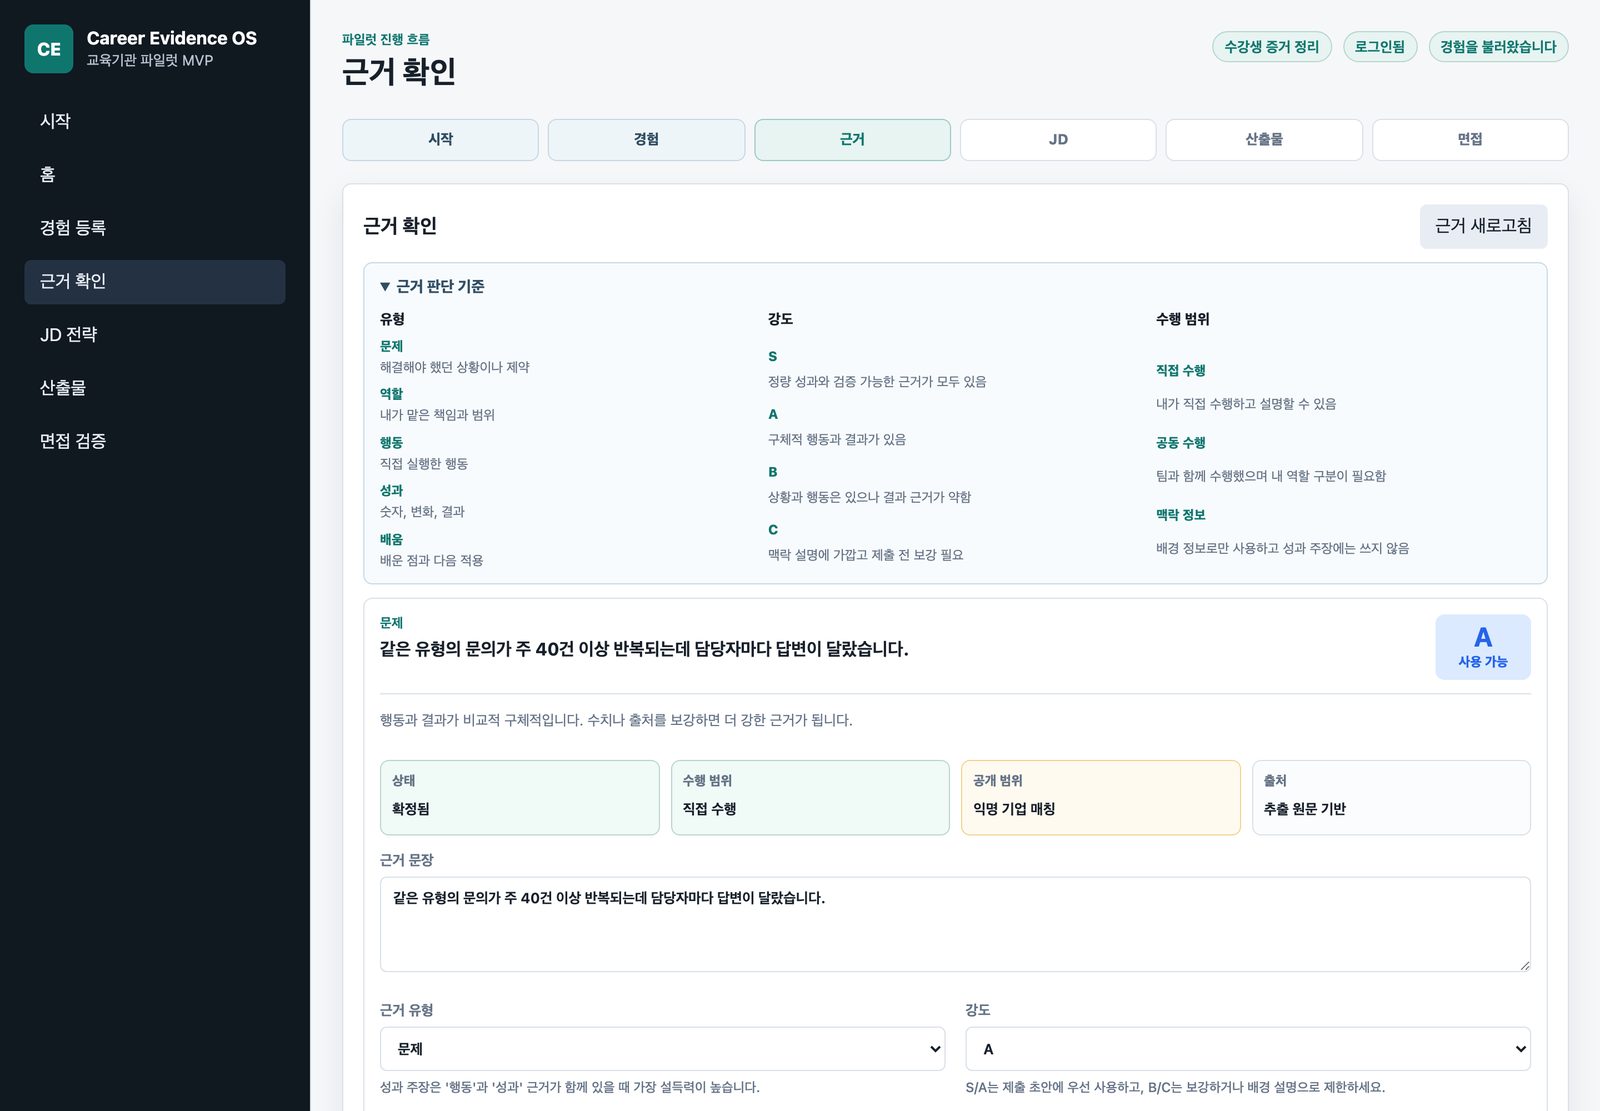1600x1111 pixels.
Task: Collapse the 근거 판단 기준 disclosure triangle
Action: [x=385, y=287]
